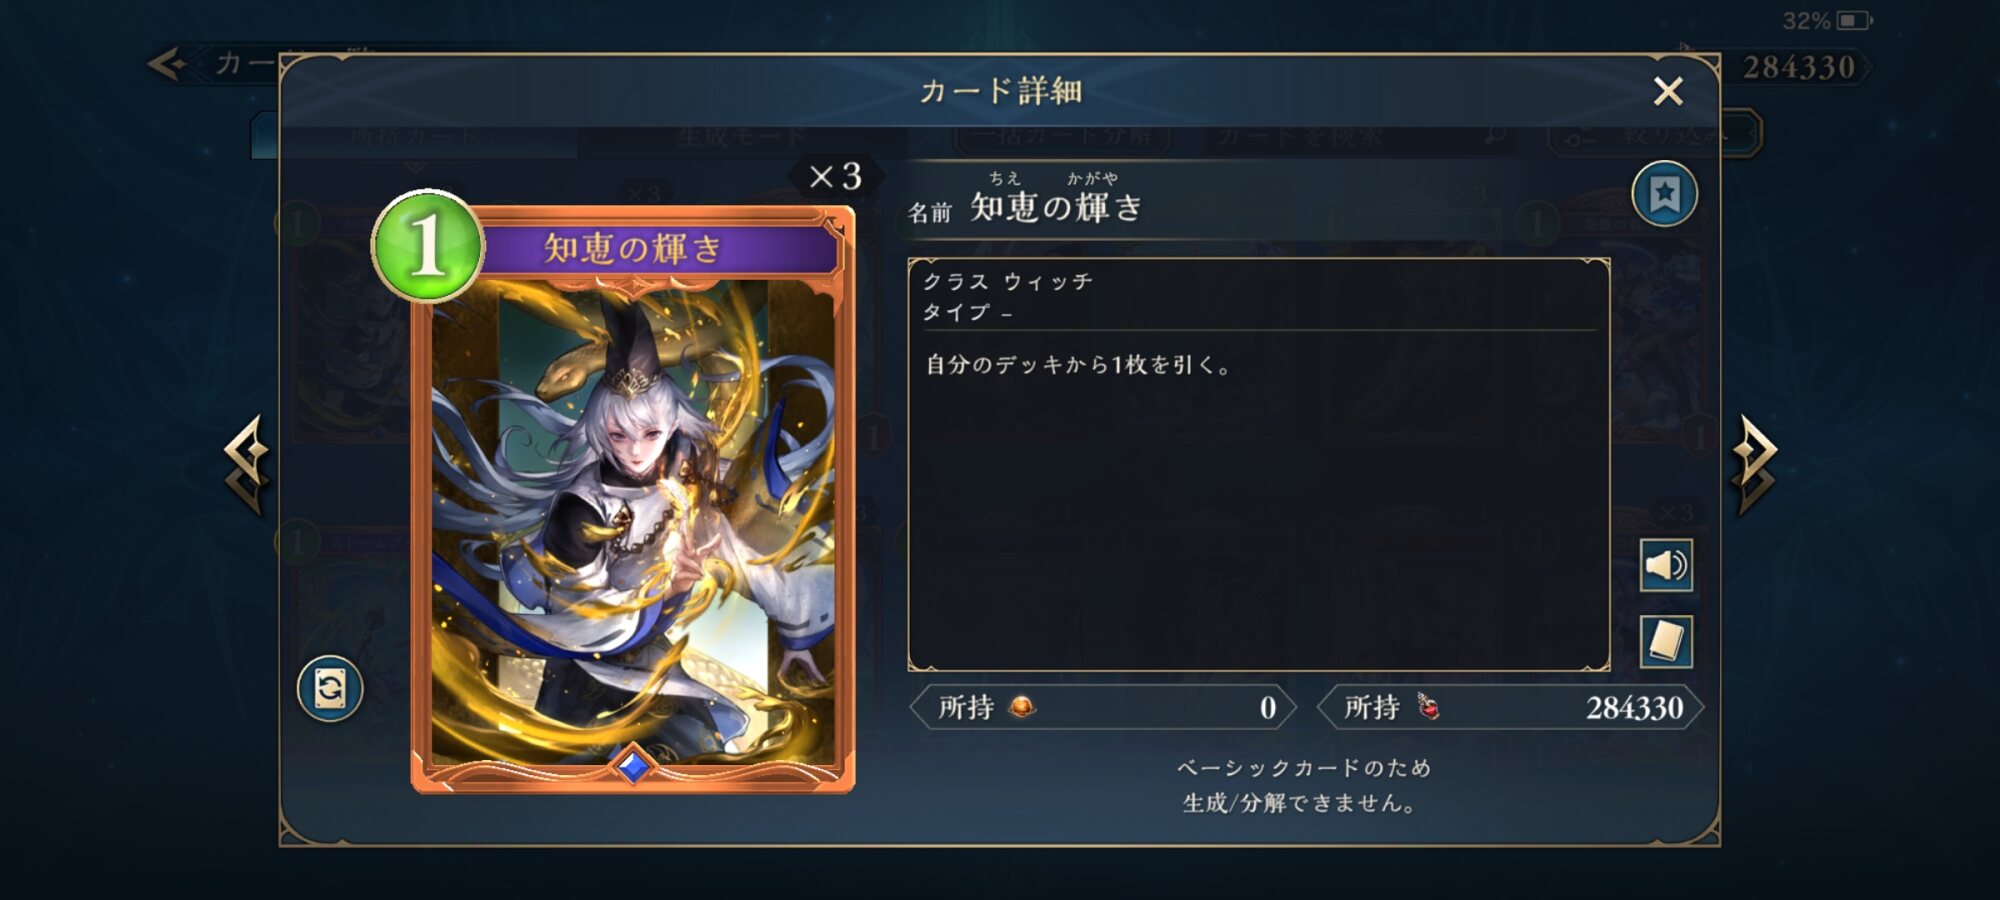This screenshot has width=2000, height=900.
Task: Tap the orange orb currency icon
Action: pos(1022,707)
